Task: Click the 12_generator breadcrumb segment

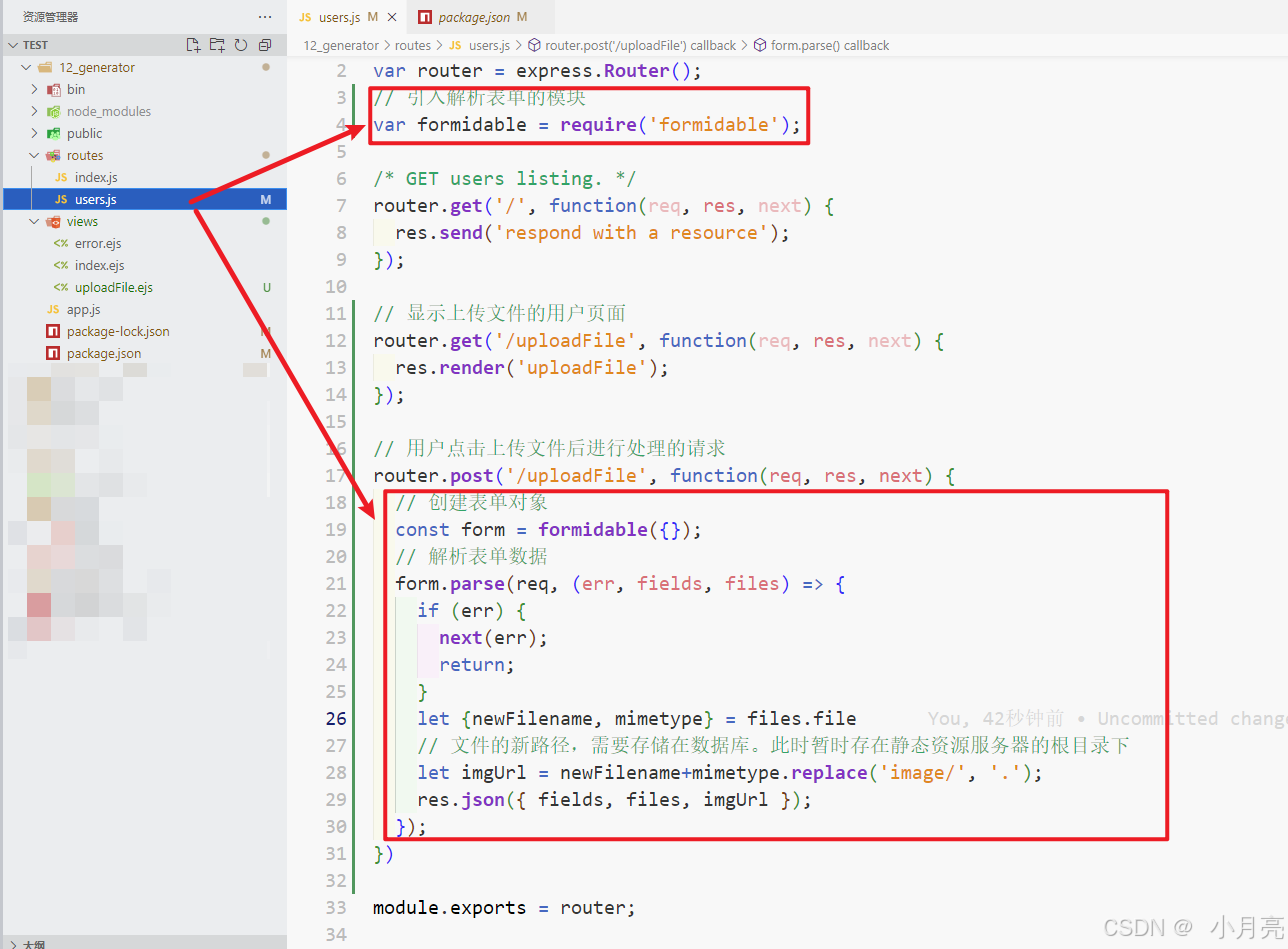Action: tap(341, 45)
